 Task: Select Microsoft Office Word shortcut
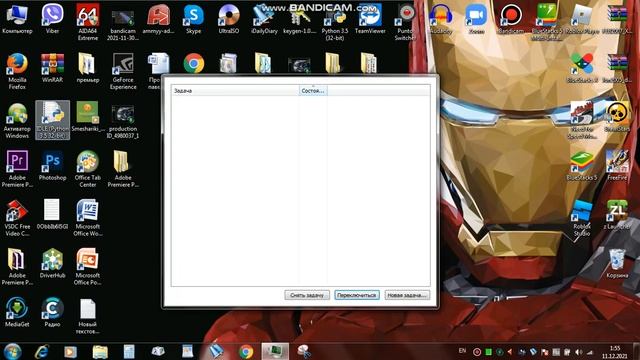click(x=88, y=218)
